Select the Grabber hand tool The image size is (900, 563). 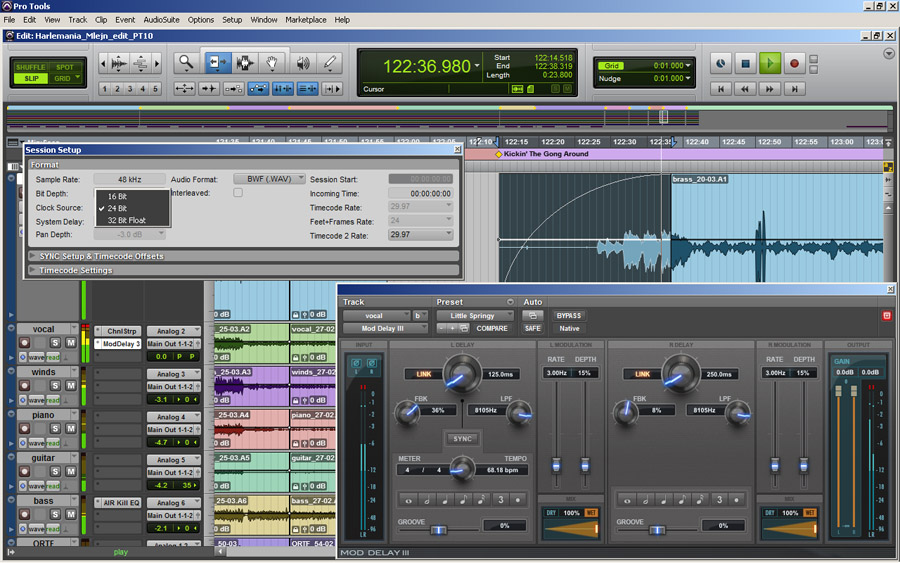tap(273, 63)
